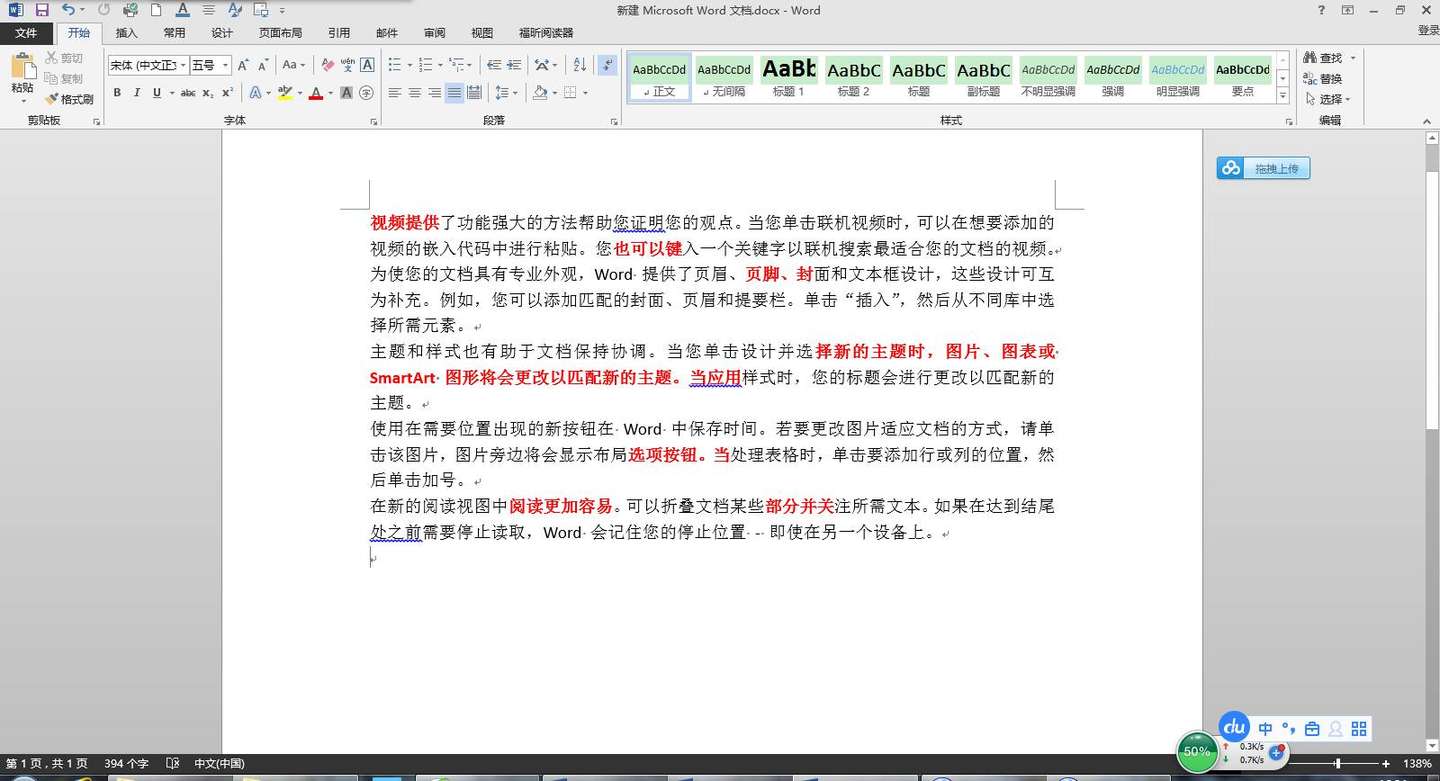Screen dimensions: 1440x781
Task: Open the font name dropdown 宋体
Action: point(183,65)
